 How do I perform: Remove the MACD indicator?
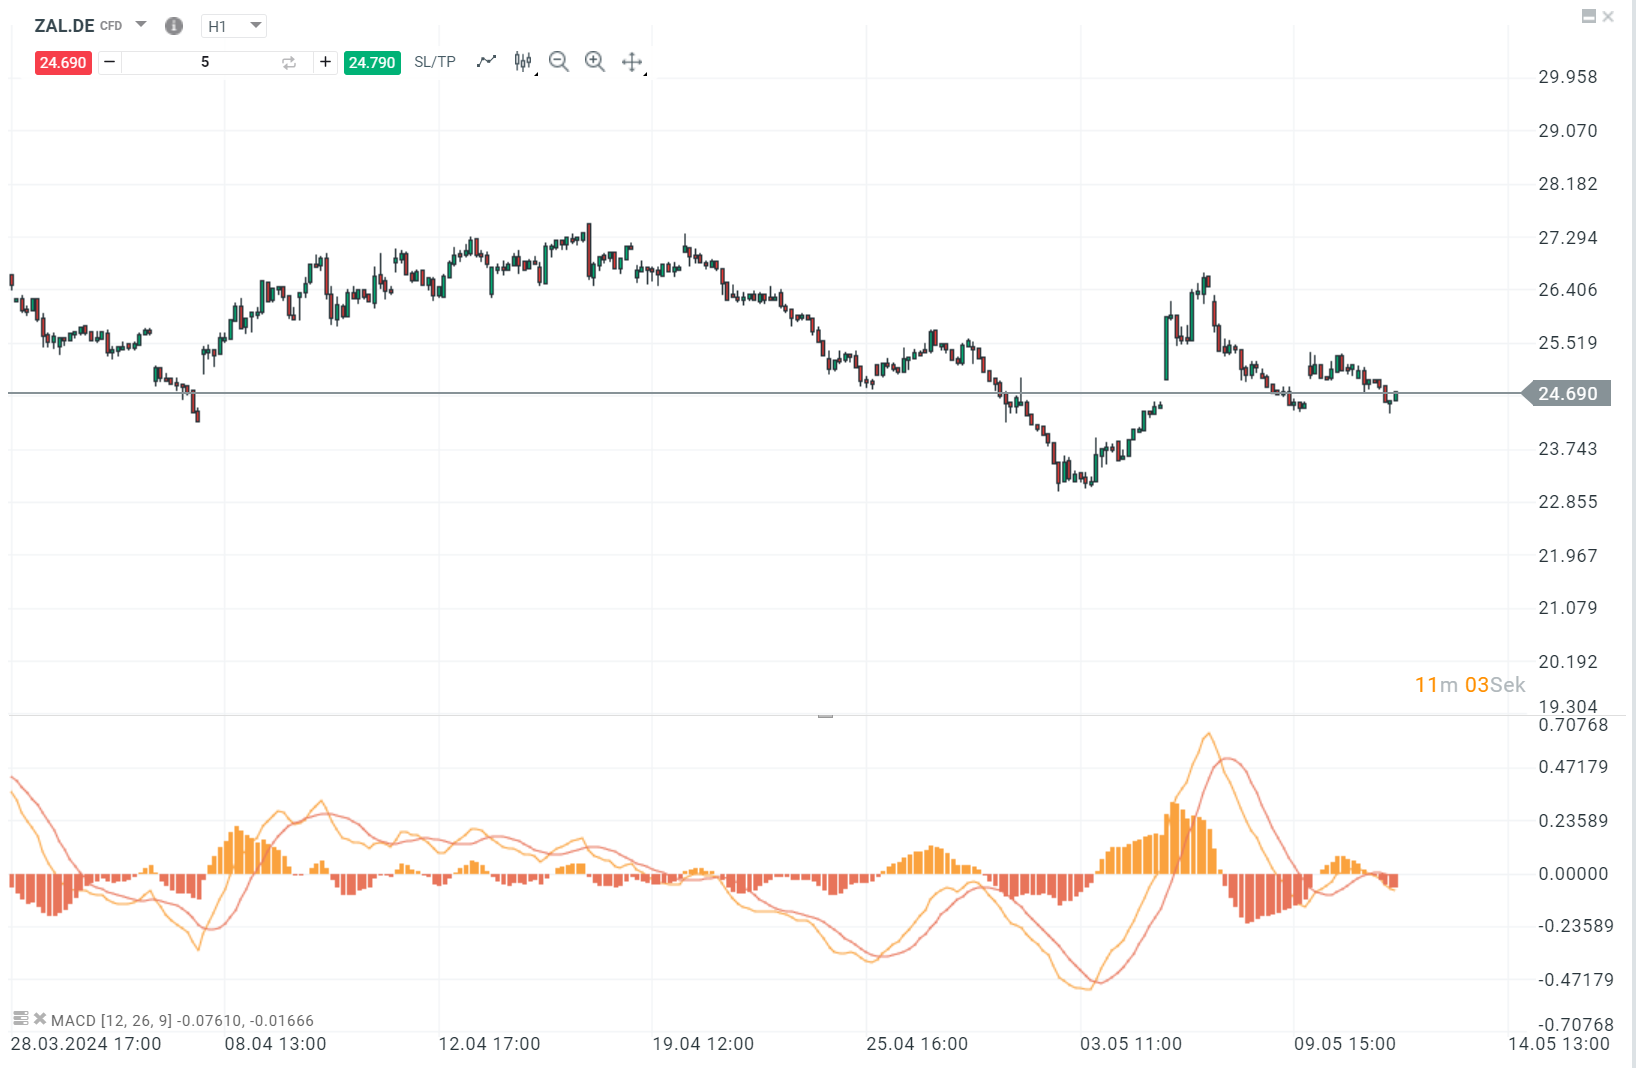click(40, 1019)
